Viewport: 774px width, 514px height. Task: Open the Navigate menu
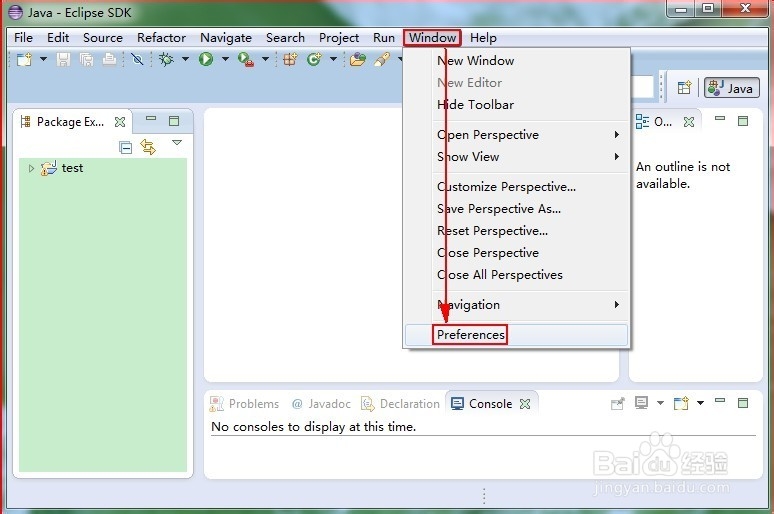click(x=226, y=38)
